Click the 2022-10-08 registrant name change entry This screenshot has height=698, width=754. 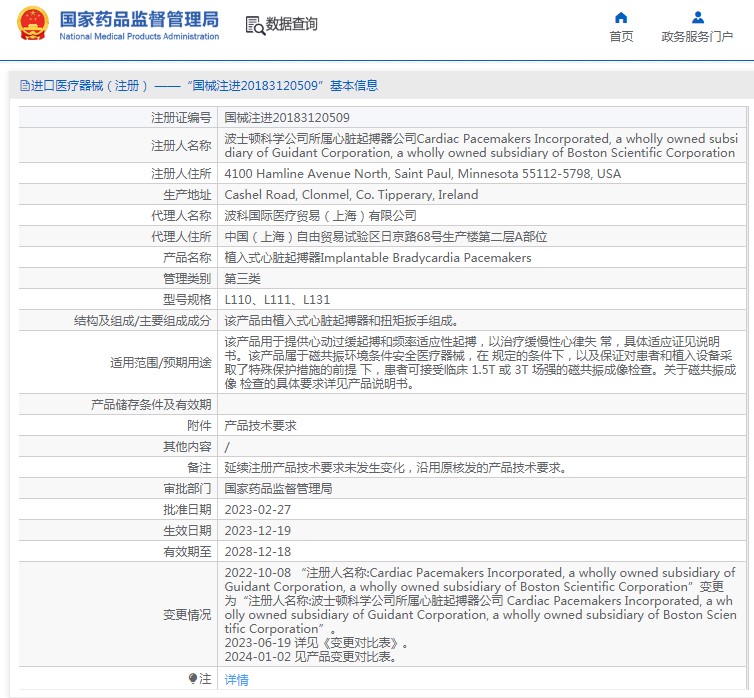point(481,601)
